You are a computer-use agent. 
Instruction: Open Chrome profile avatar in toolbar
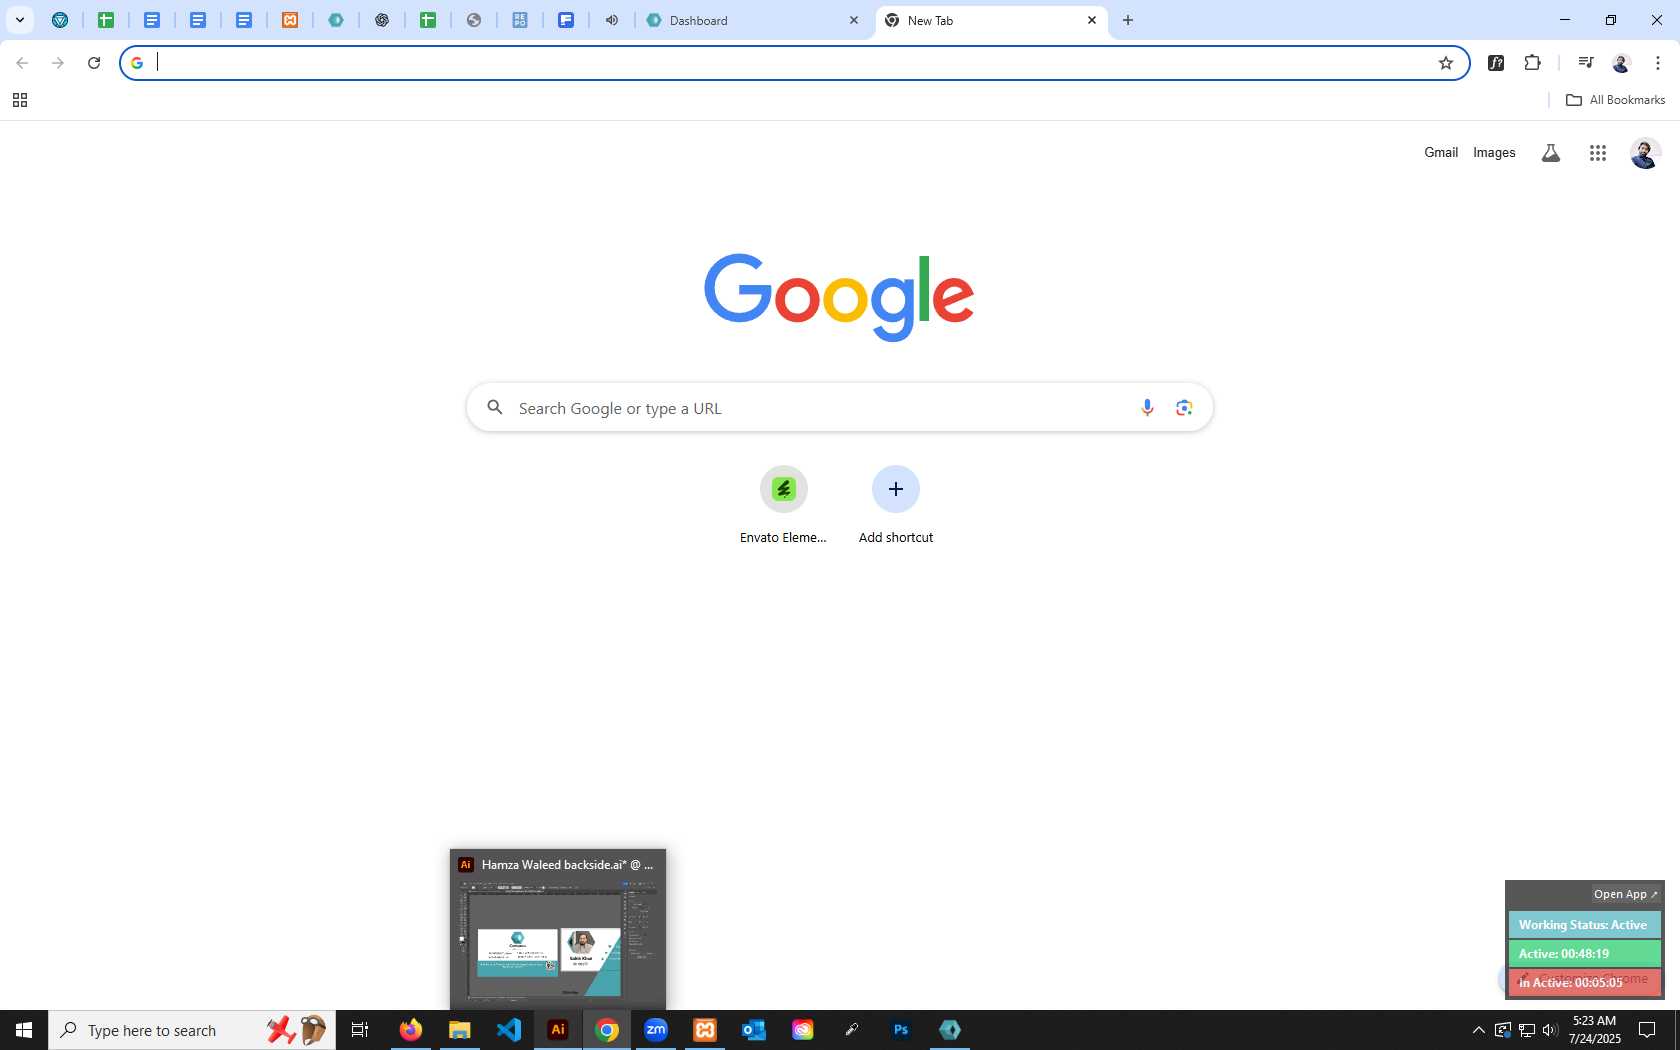pyautogui.click(x=1621, y=63)
